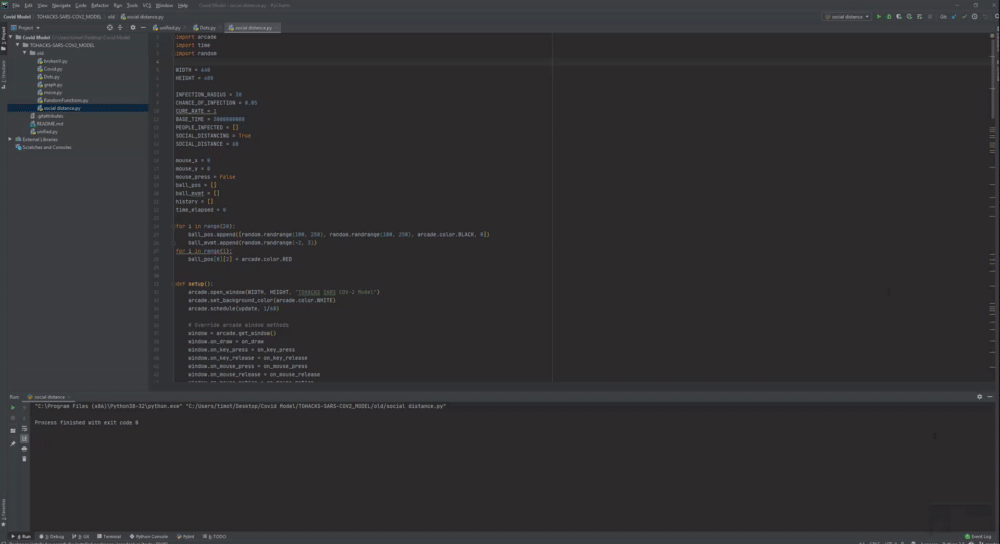Open the File menu

pos(16,5)
